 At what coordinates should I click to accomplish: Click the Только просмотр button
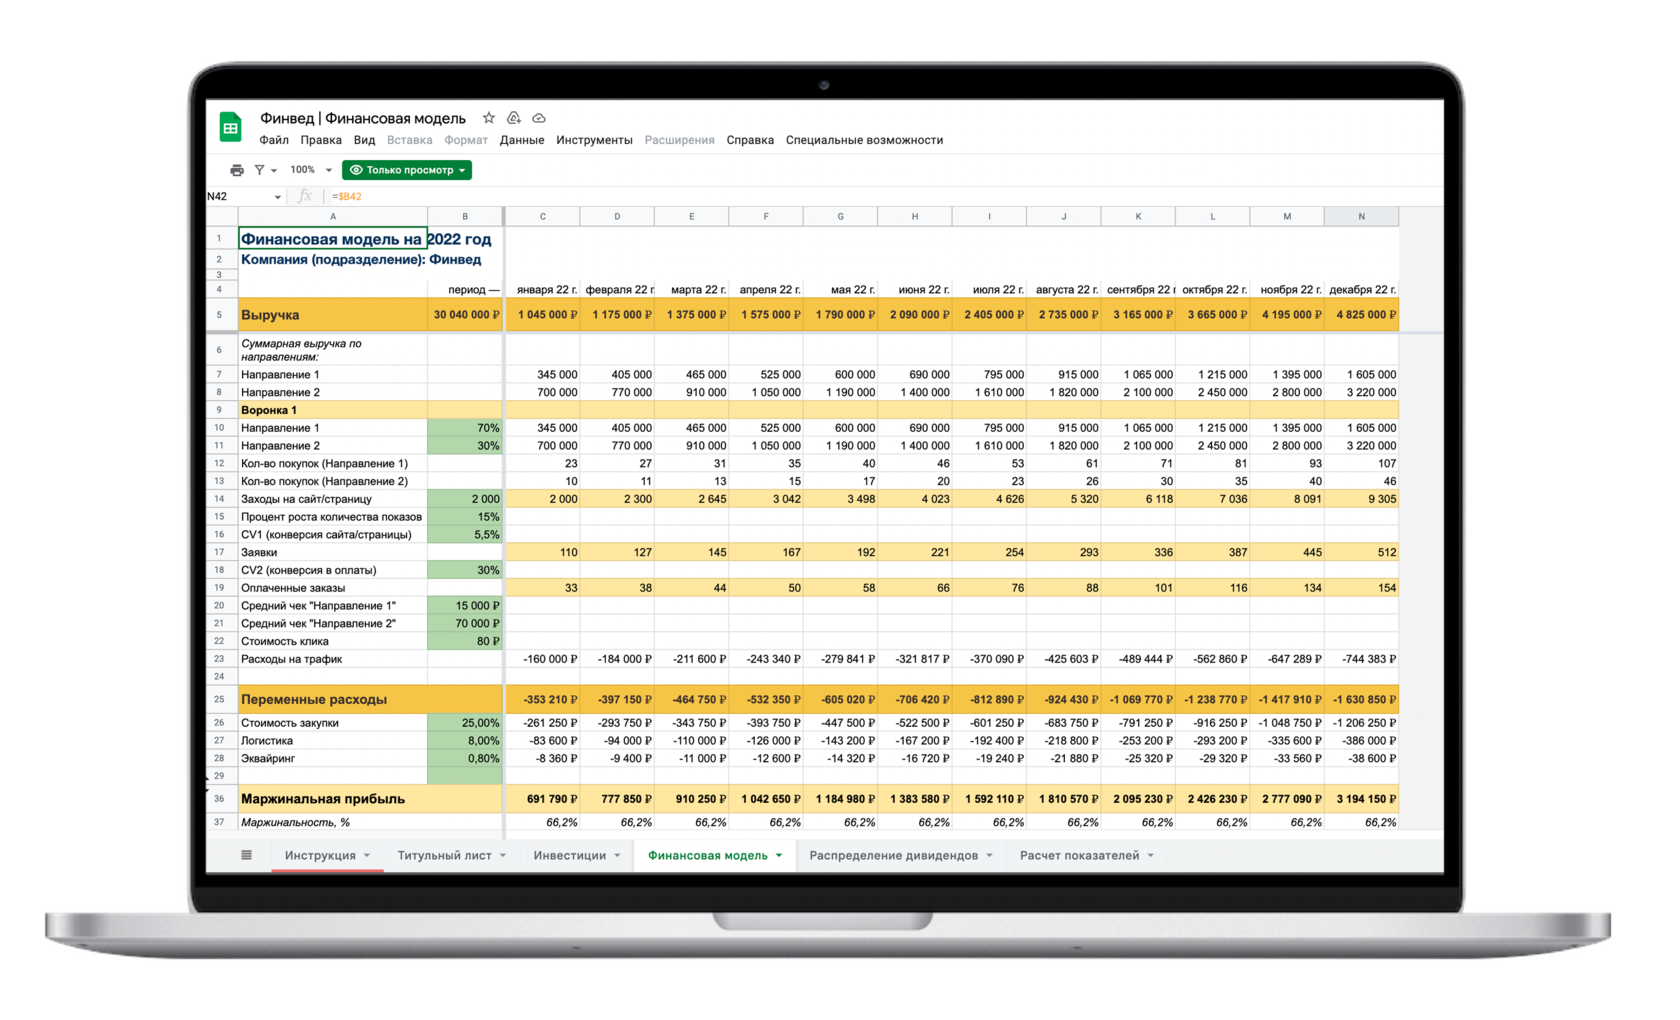click(x=407, y=170)
